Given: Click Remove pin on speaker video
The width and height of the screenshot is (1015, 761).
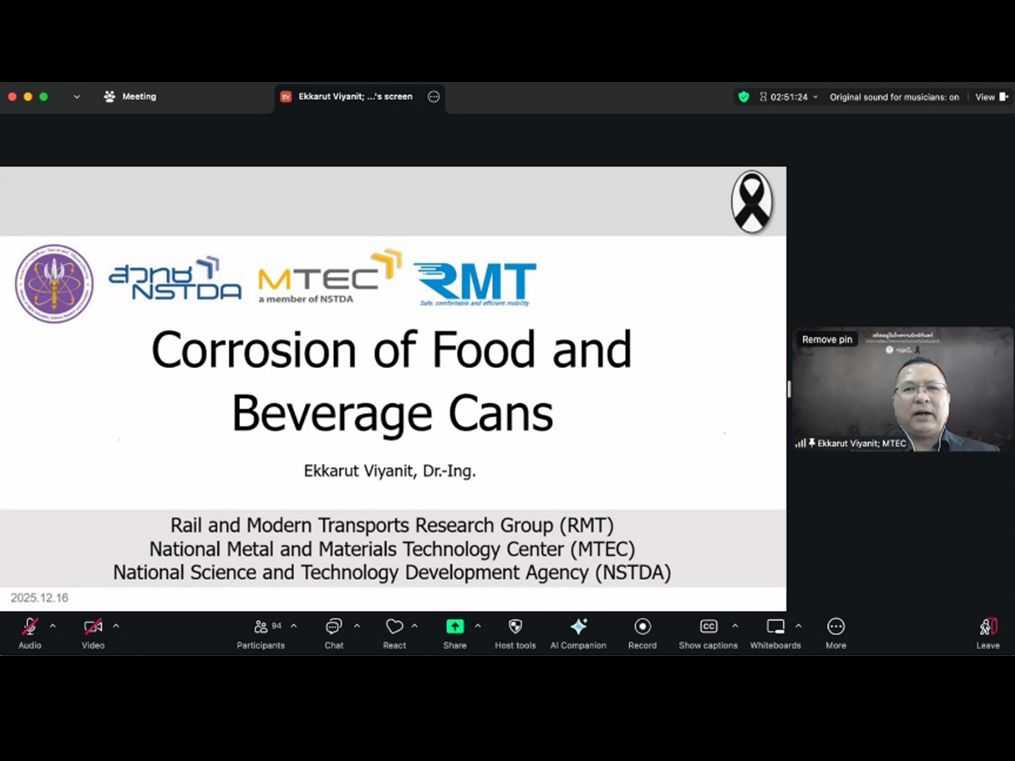Looking at the screenshot, I should pos(827,340).
